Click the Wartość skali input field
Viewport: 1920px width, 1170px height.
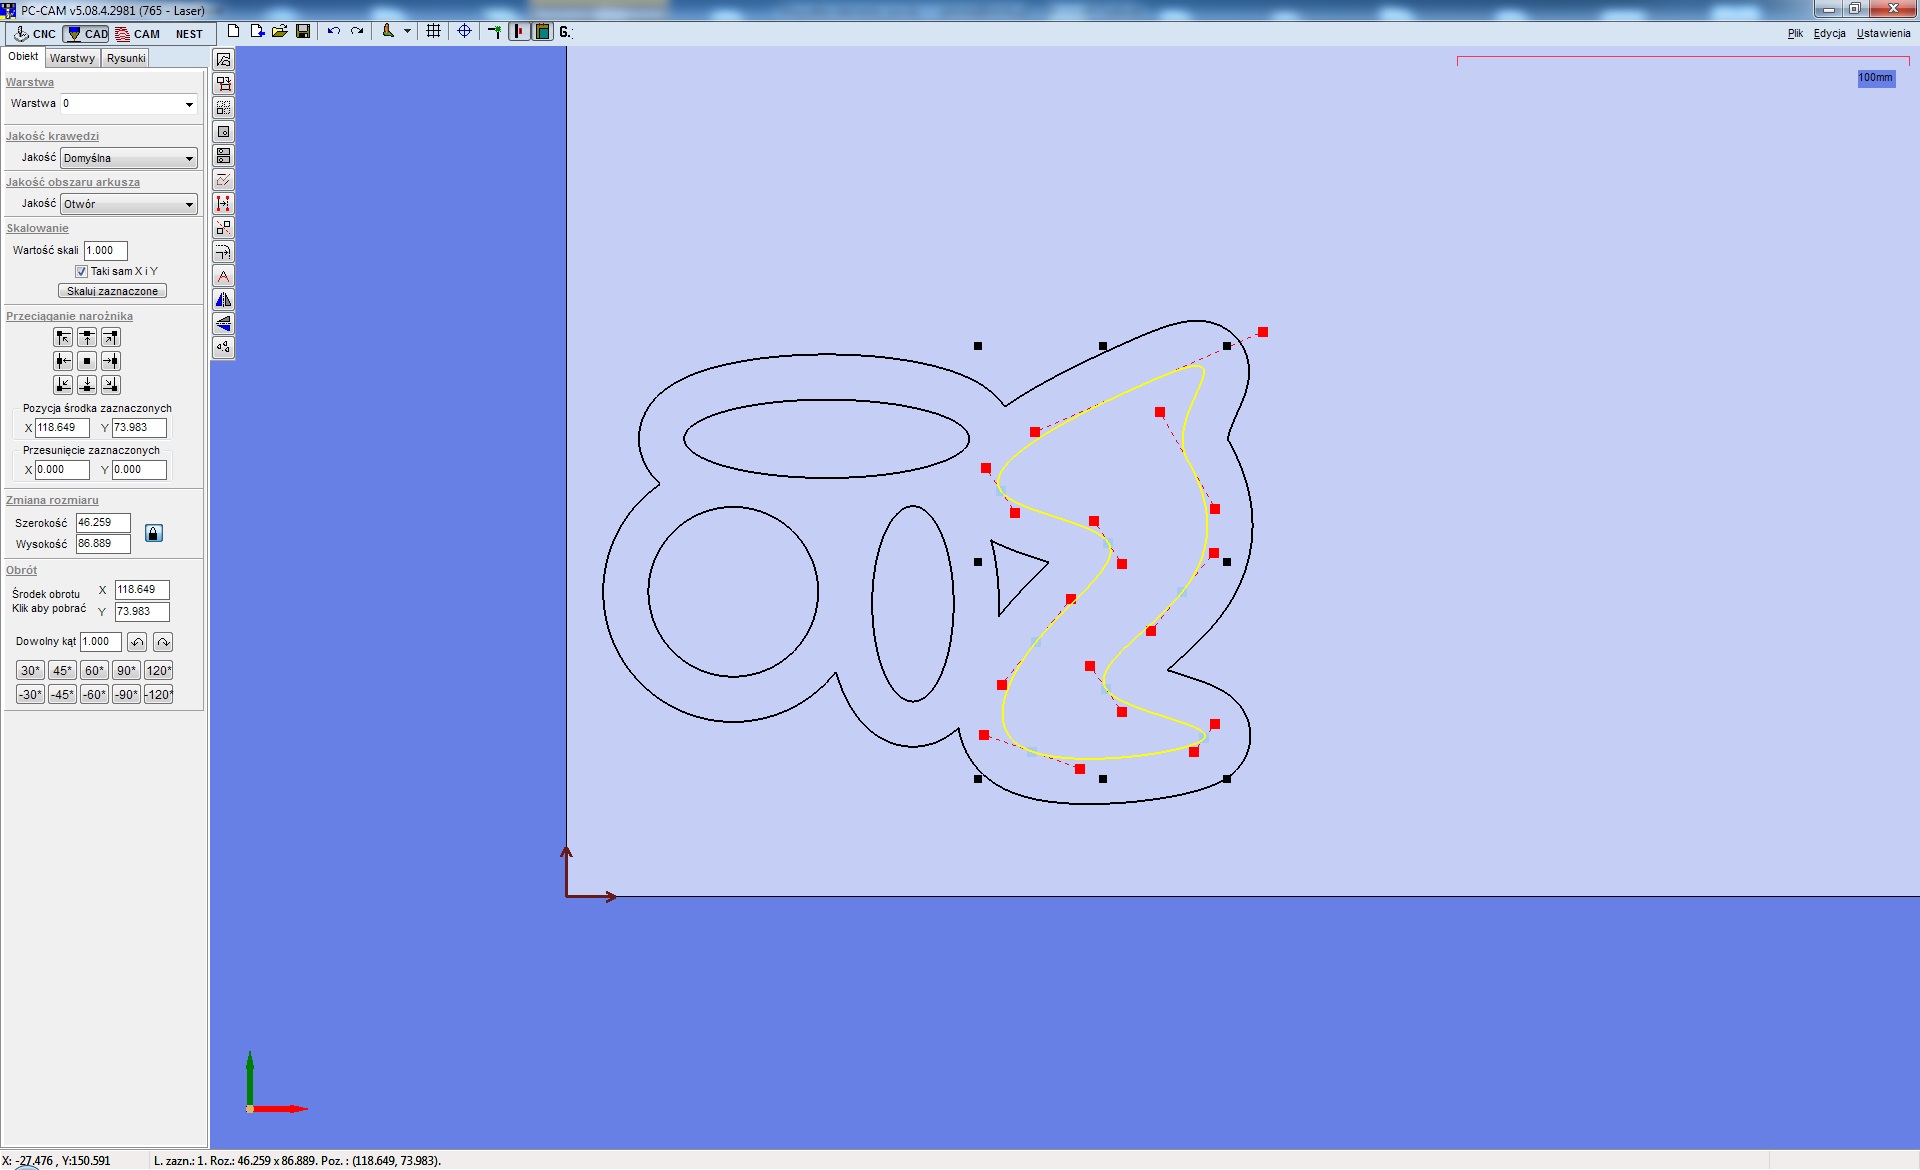(x=106, y=251)
